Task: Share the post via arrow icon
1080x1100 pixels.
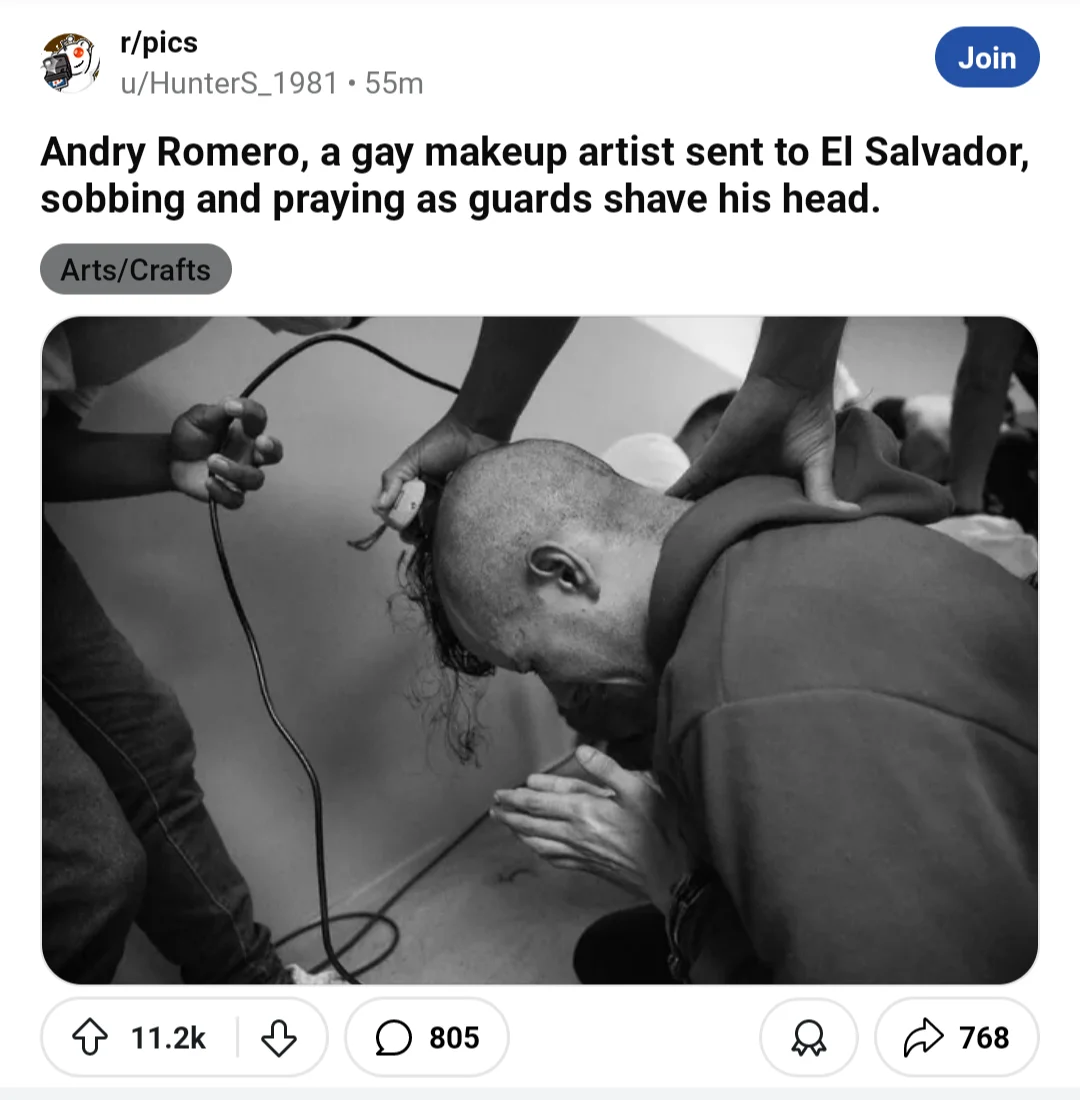Action: [924, 1037]
